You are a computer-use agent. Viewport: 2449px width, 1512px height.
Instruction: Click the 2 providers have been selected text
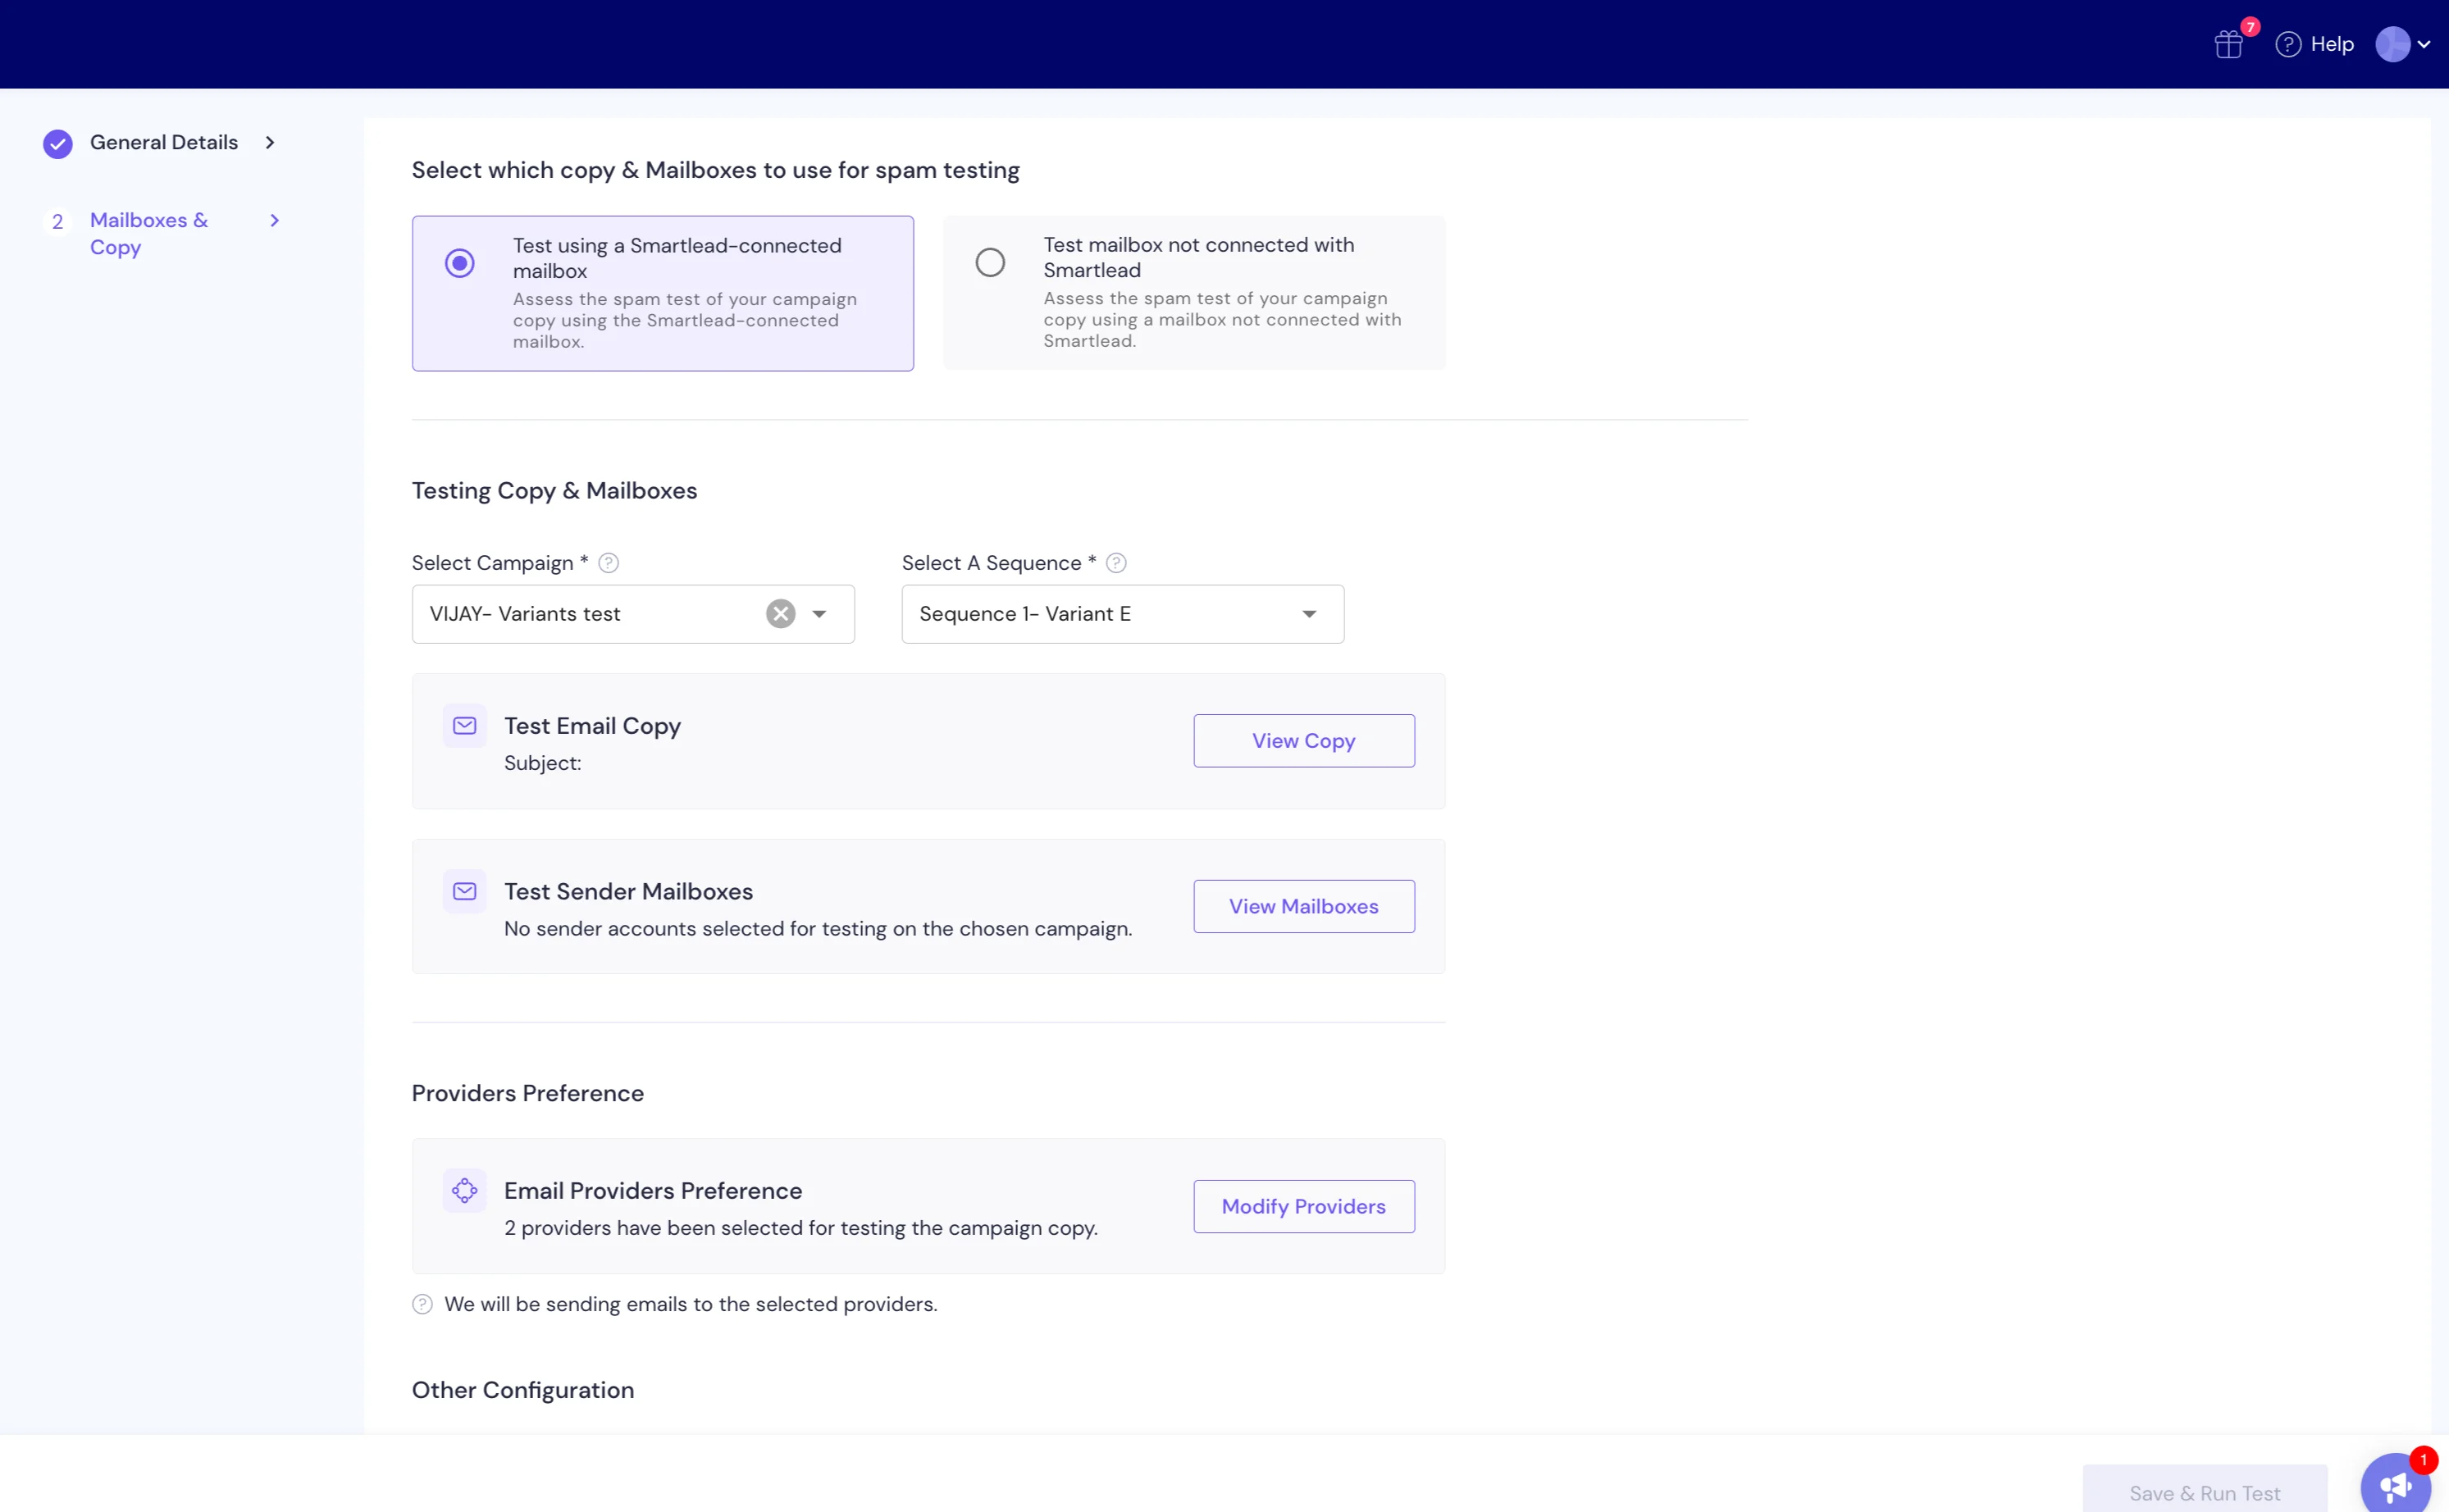coord(801,1228)
